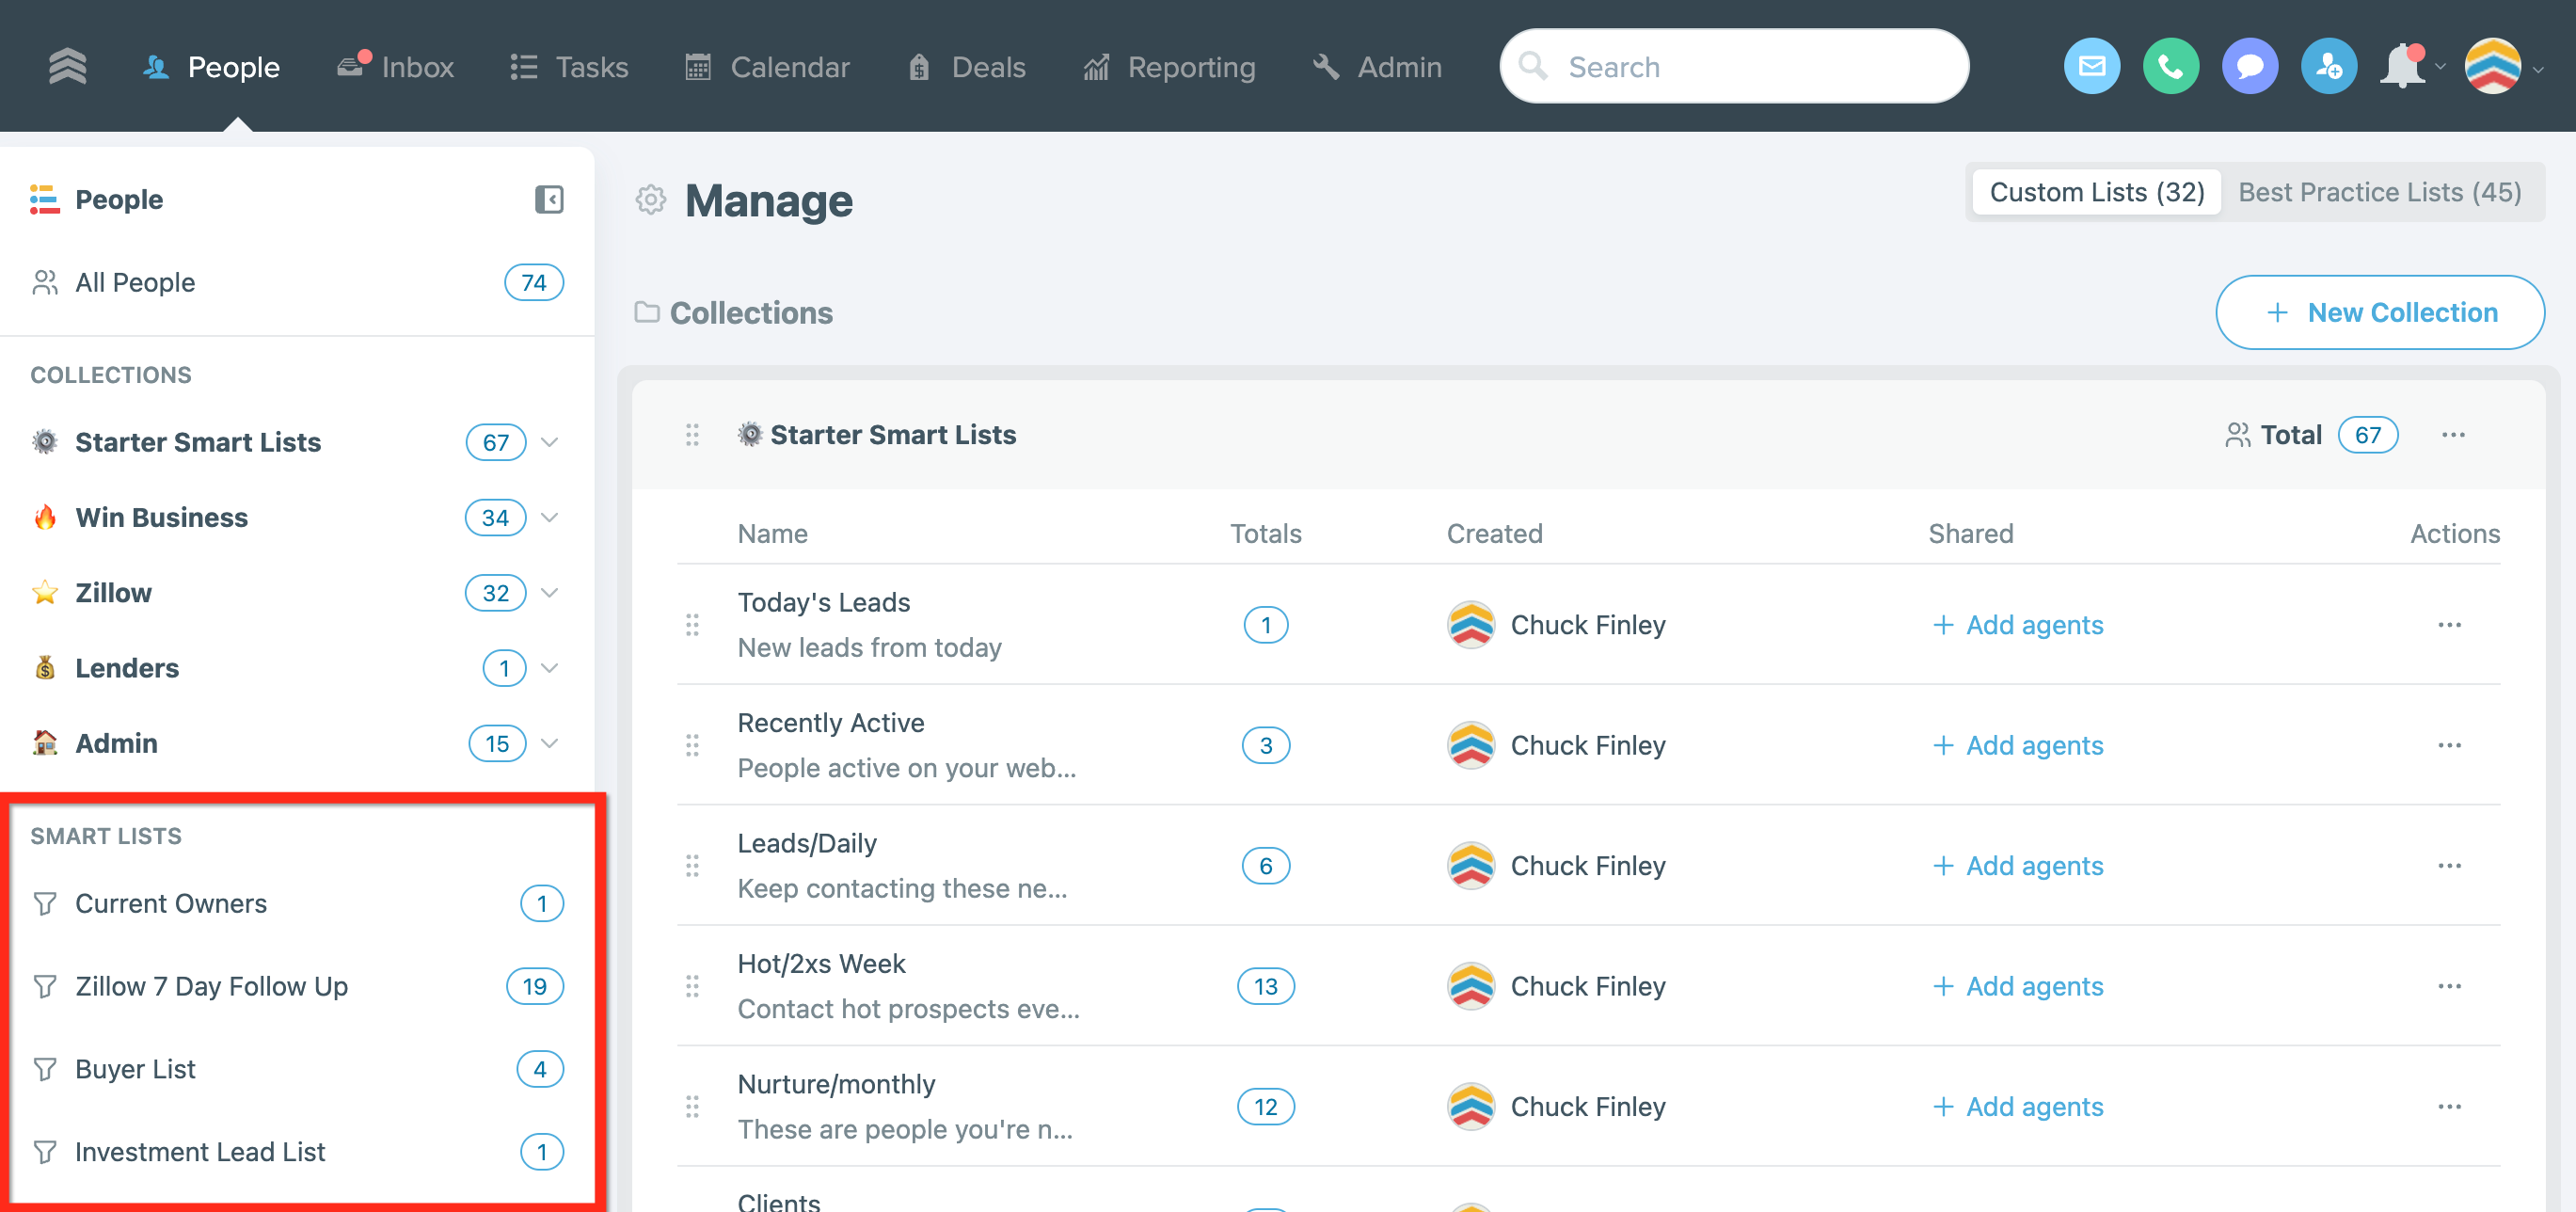This screenshot has width=2576, height=1212.
Task: Click the drag handle for Hot/2xs Week
Action: tap(692, 986)
